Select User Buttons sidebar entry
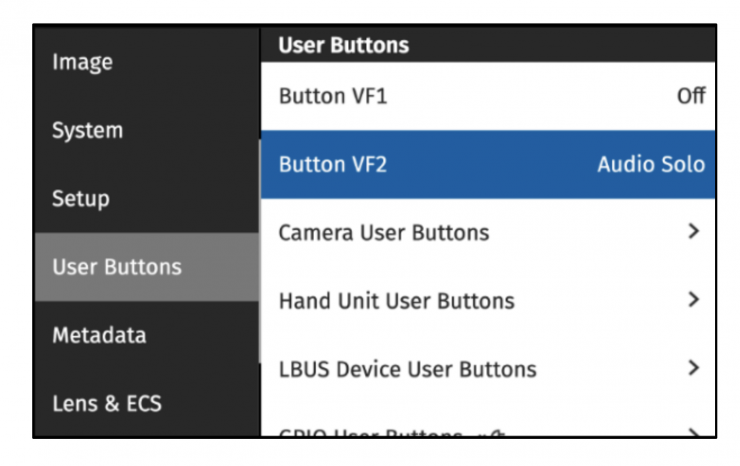Screen dimensions: 740x466 click(x=117, y=267)
